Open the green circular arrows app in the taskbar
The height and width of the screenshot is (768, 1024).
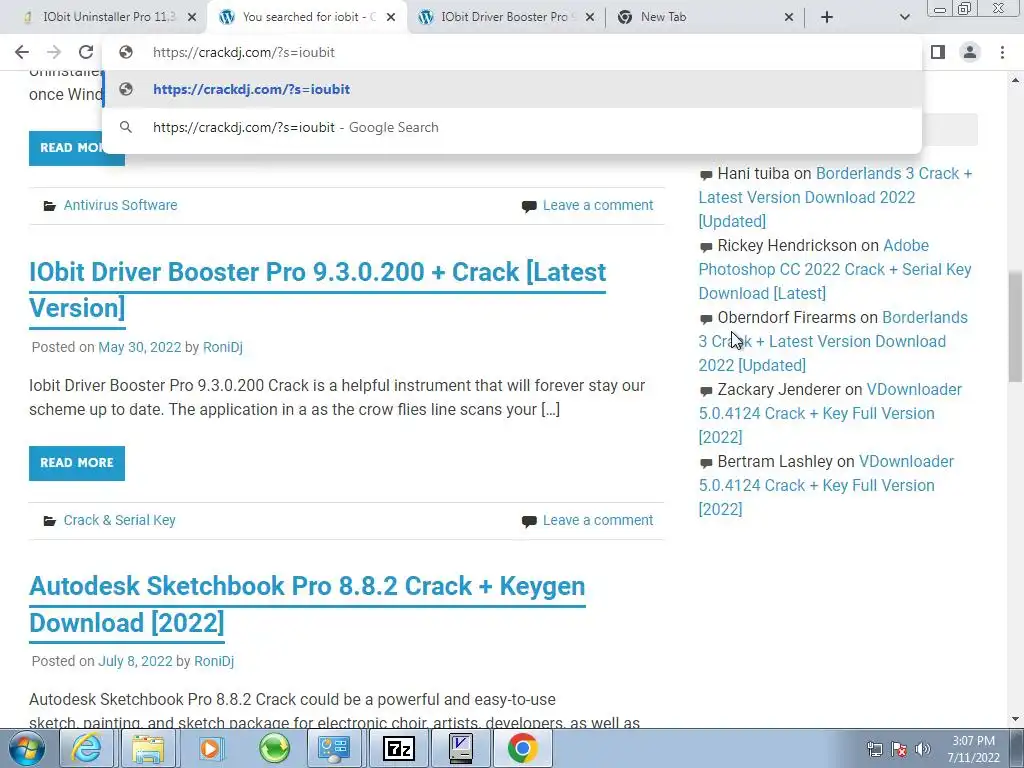click(x=274, y=748)
